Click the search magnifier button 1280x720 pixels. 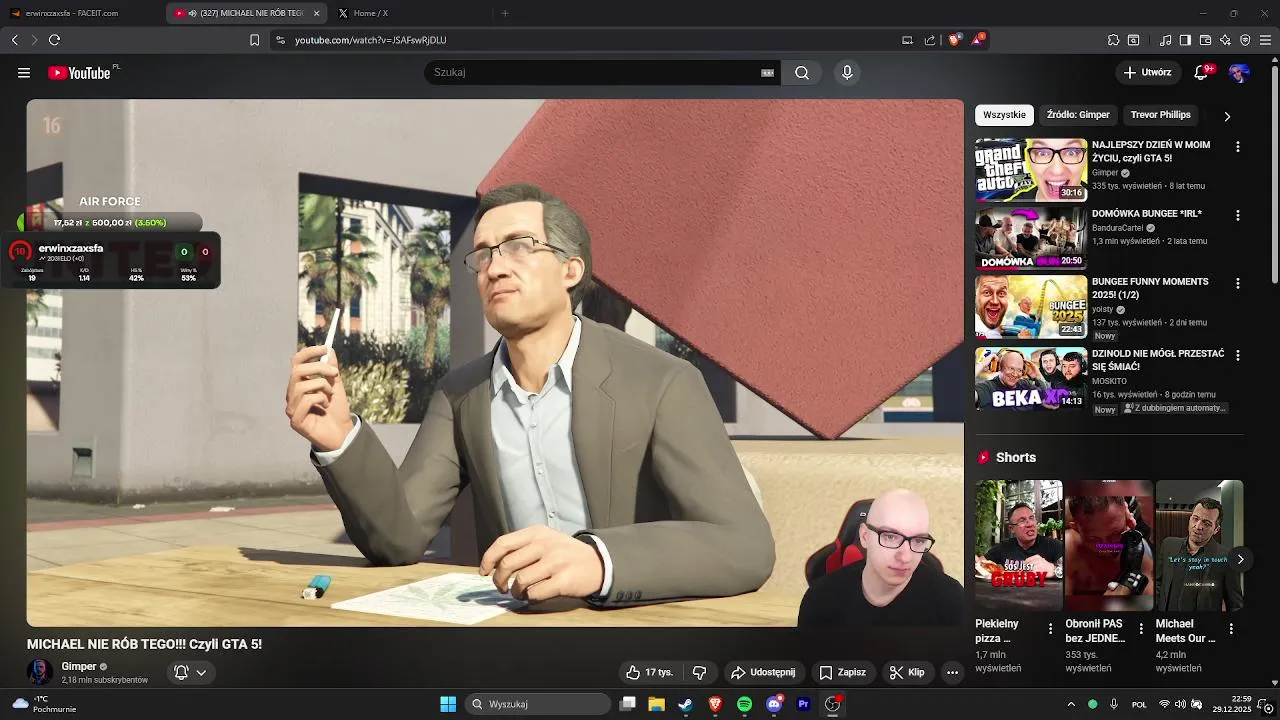click(x=802, y=73)
